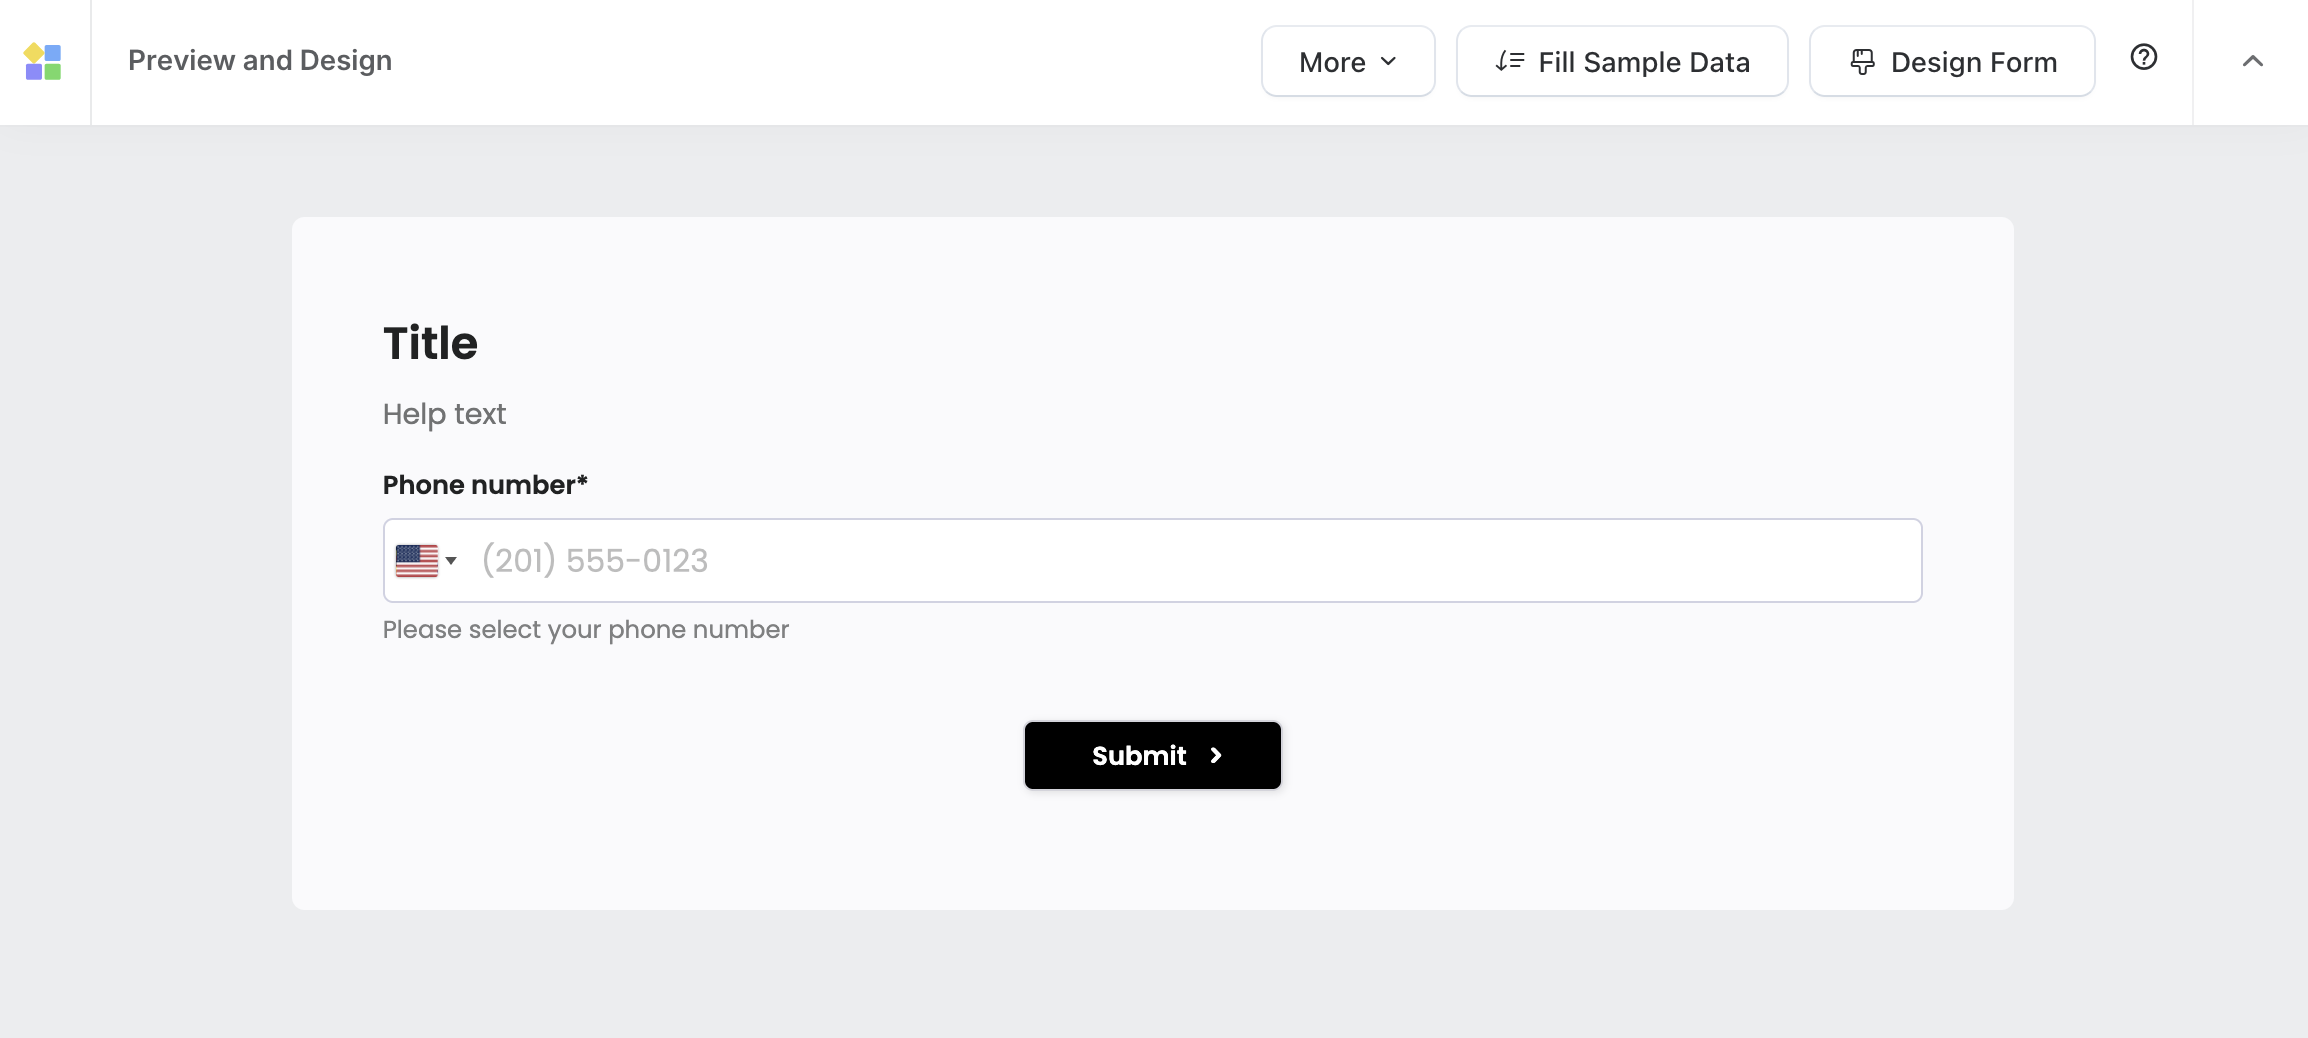This screenshot has width=2308, height=1038.
Task: Click the Fill Sample Data button
Action: point(1621,62)
